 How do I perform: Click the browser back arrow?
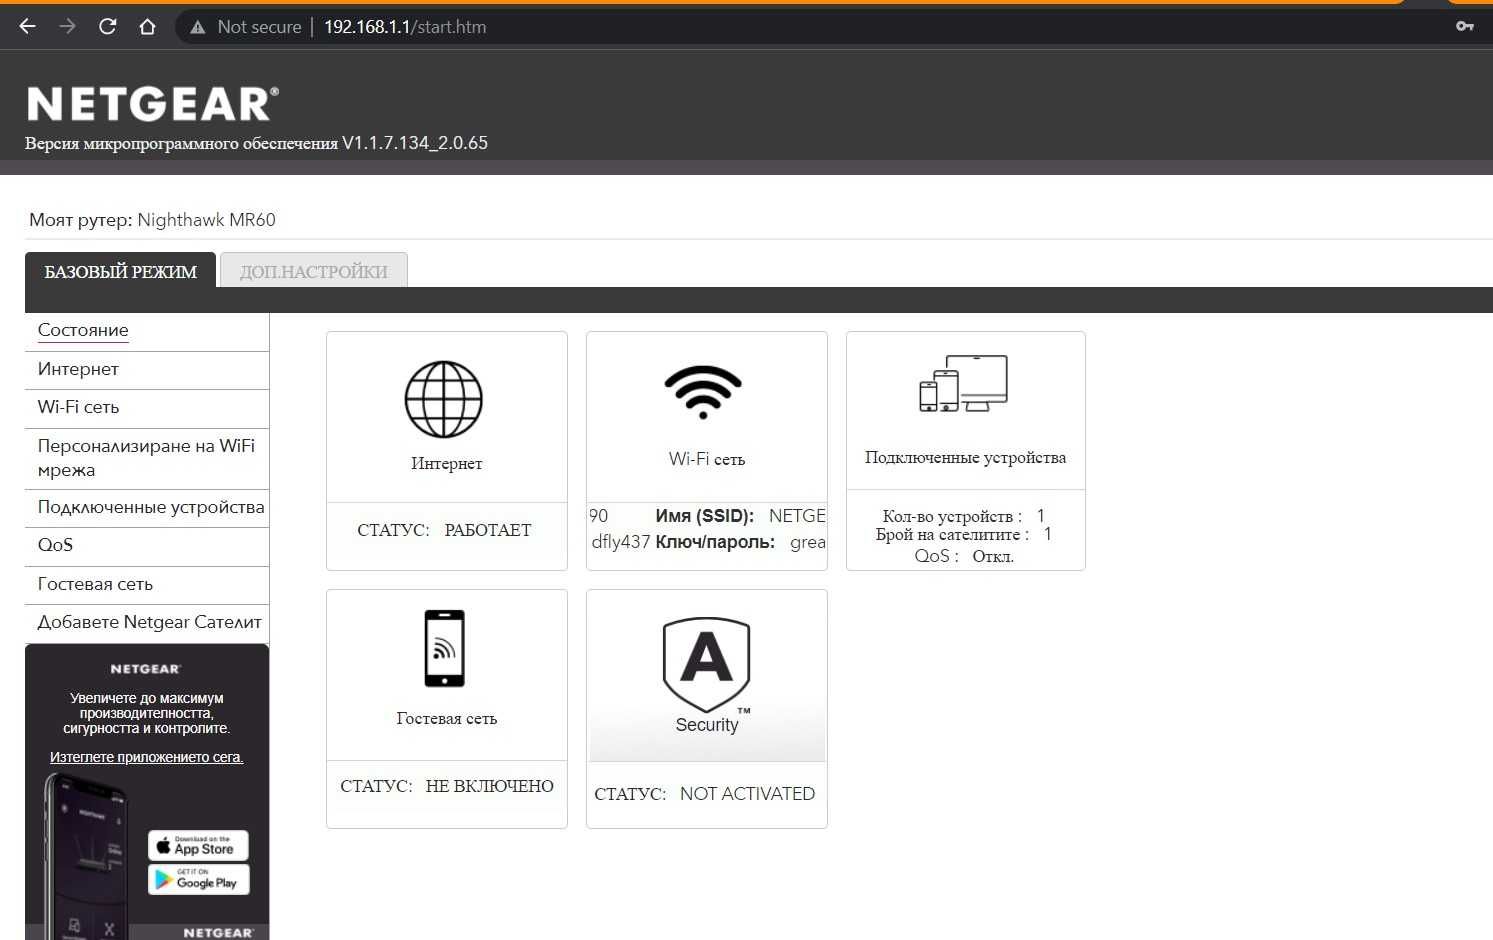pos(27,27)
